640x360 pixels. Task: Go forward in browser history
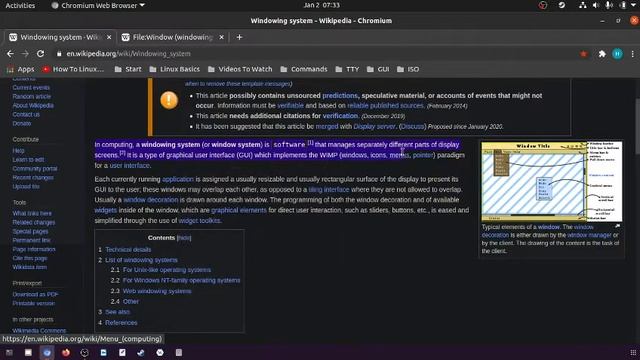pos(25,53)
